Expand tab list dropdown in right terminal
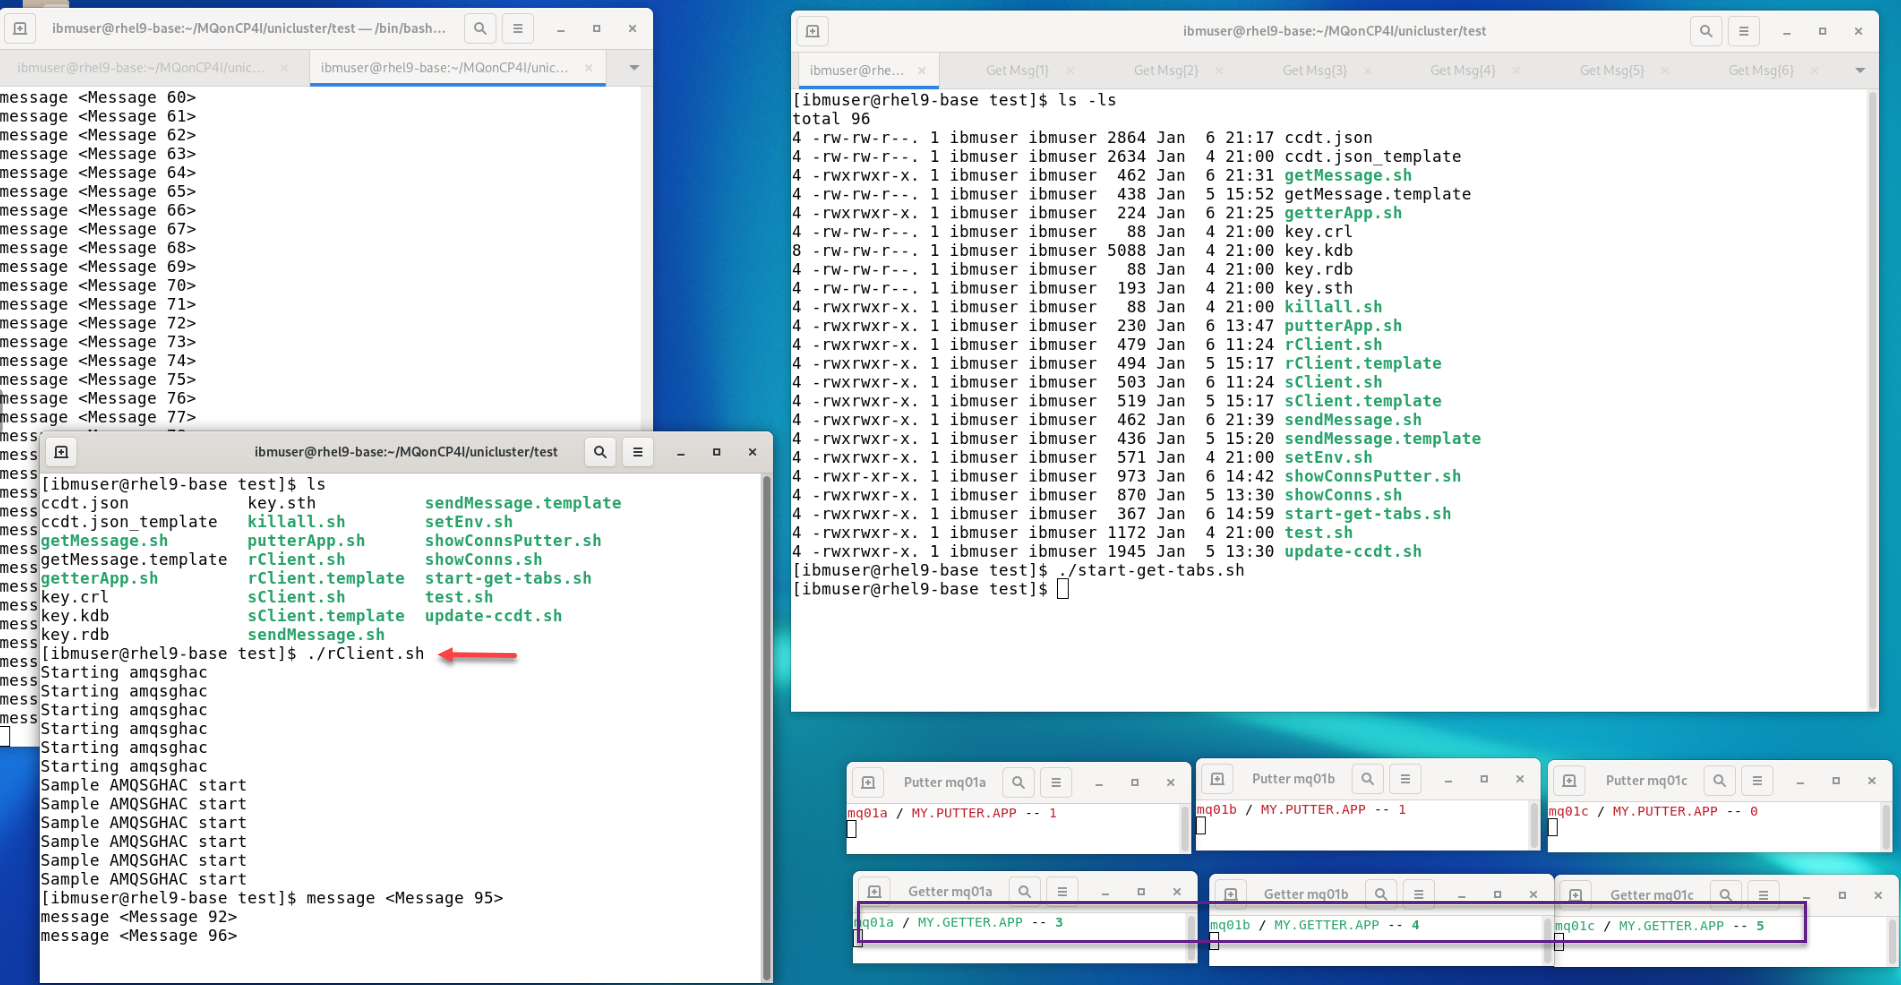 click(x=1860, y=71)
